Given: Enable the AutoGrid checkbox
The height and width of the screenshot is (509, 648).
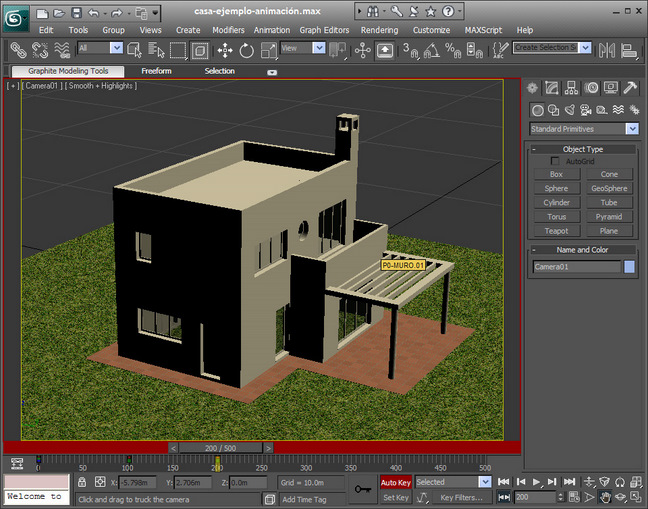Looking at the screenshot, I should [x=556, y=161].
